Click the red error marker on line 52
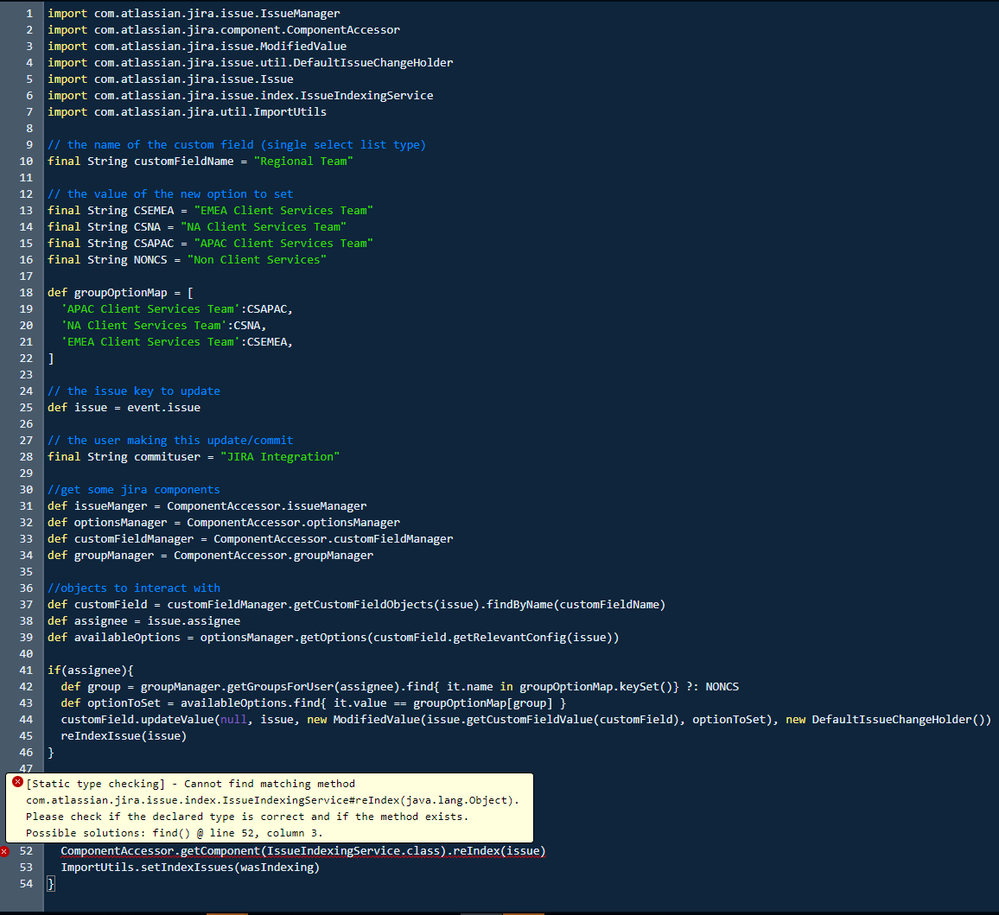Screen dimensions: 999x915 4,851
